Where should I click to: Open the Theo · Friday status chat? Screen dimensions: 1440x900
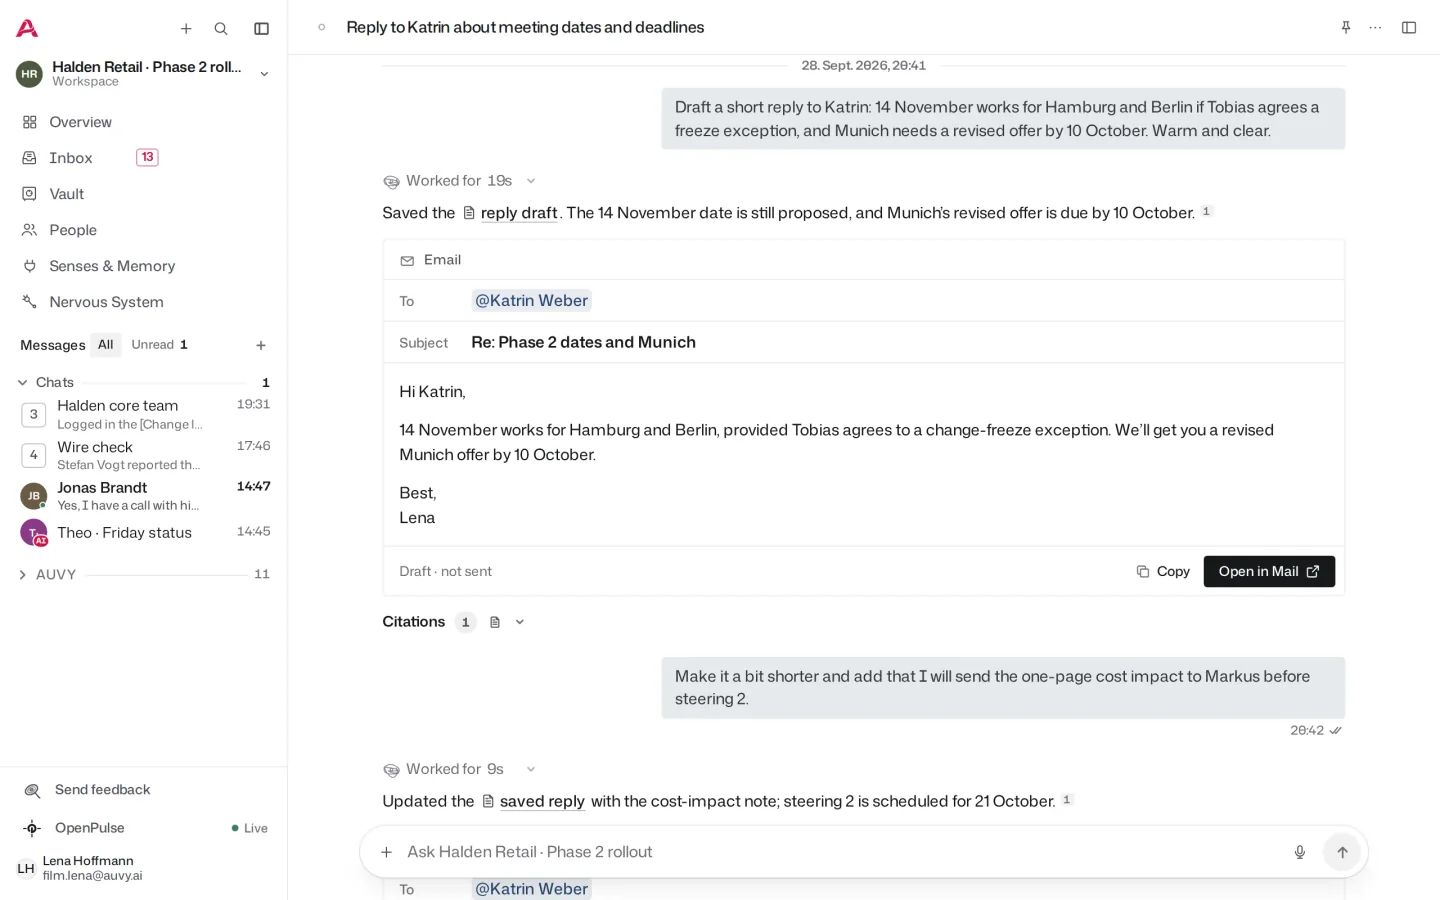click(144, 532)
